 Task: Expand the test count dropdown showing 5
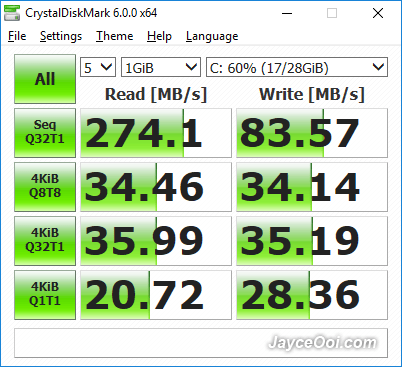pyautogui.click(x=98, y=67)
